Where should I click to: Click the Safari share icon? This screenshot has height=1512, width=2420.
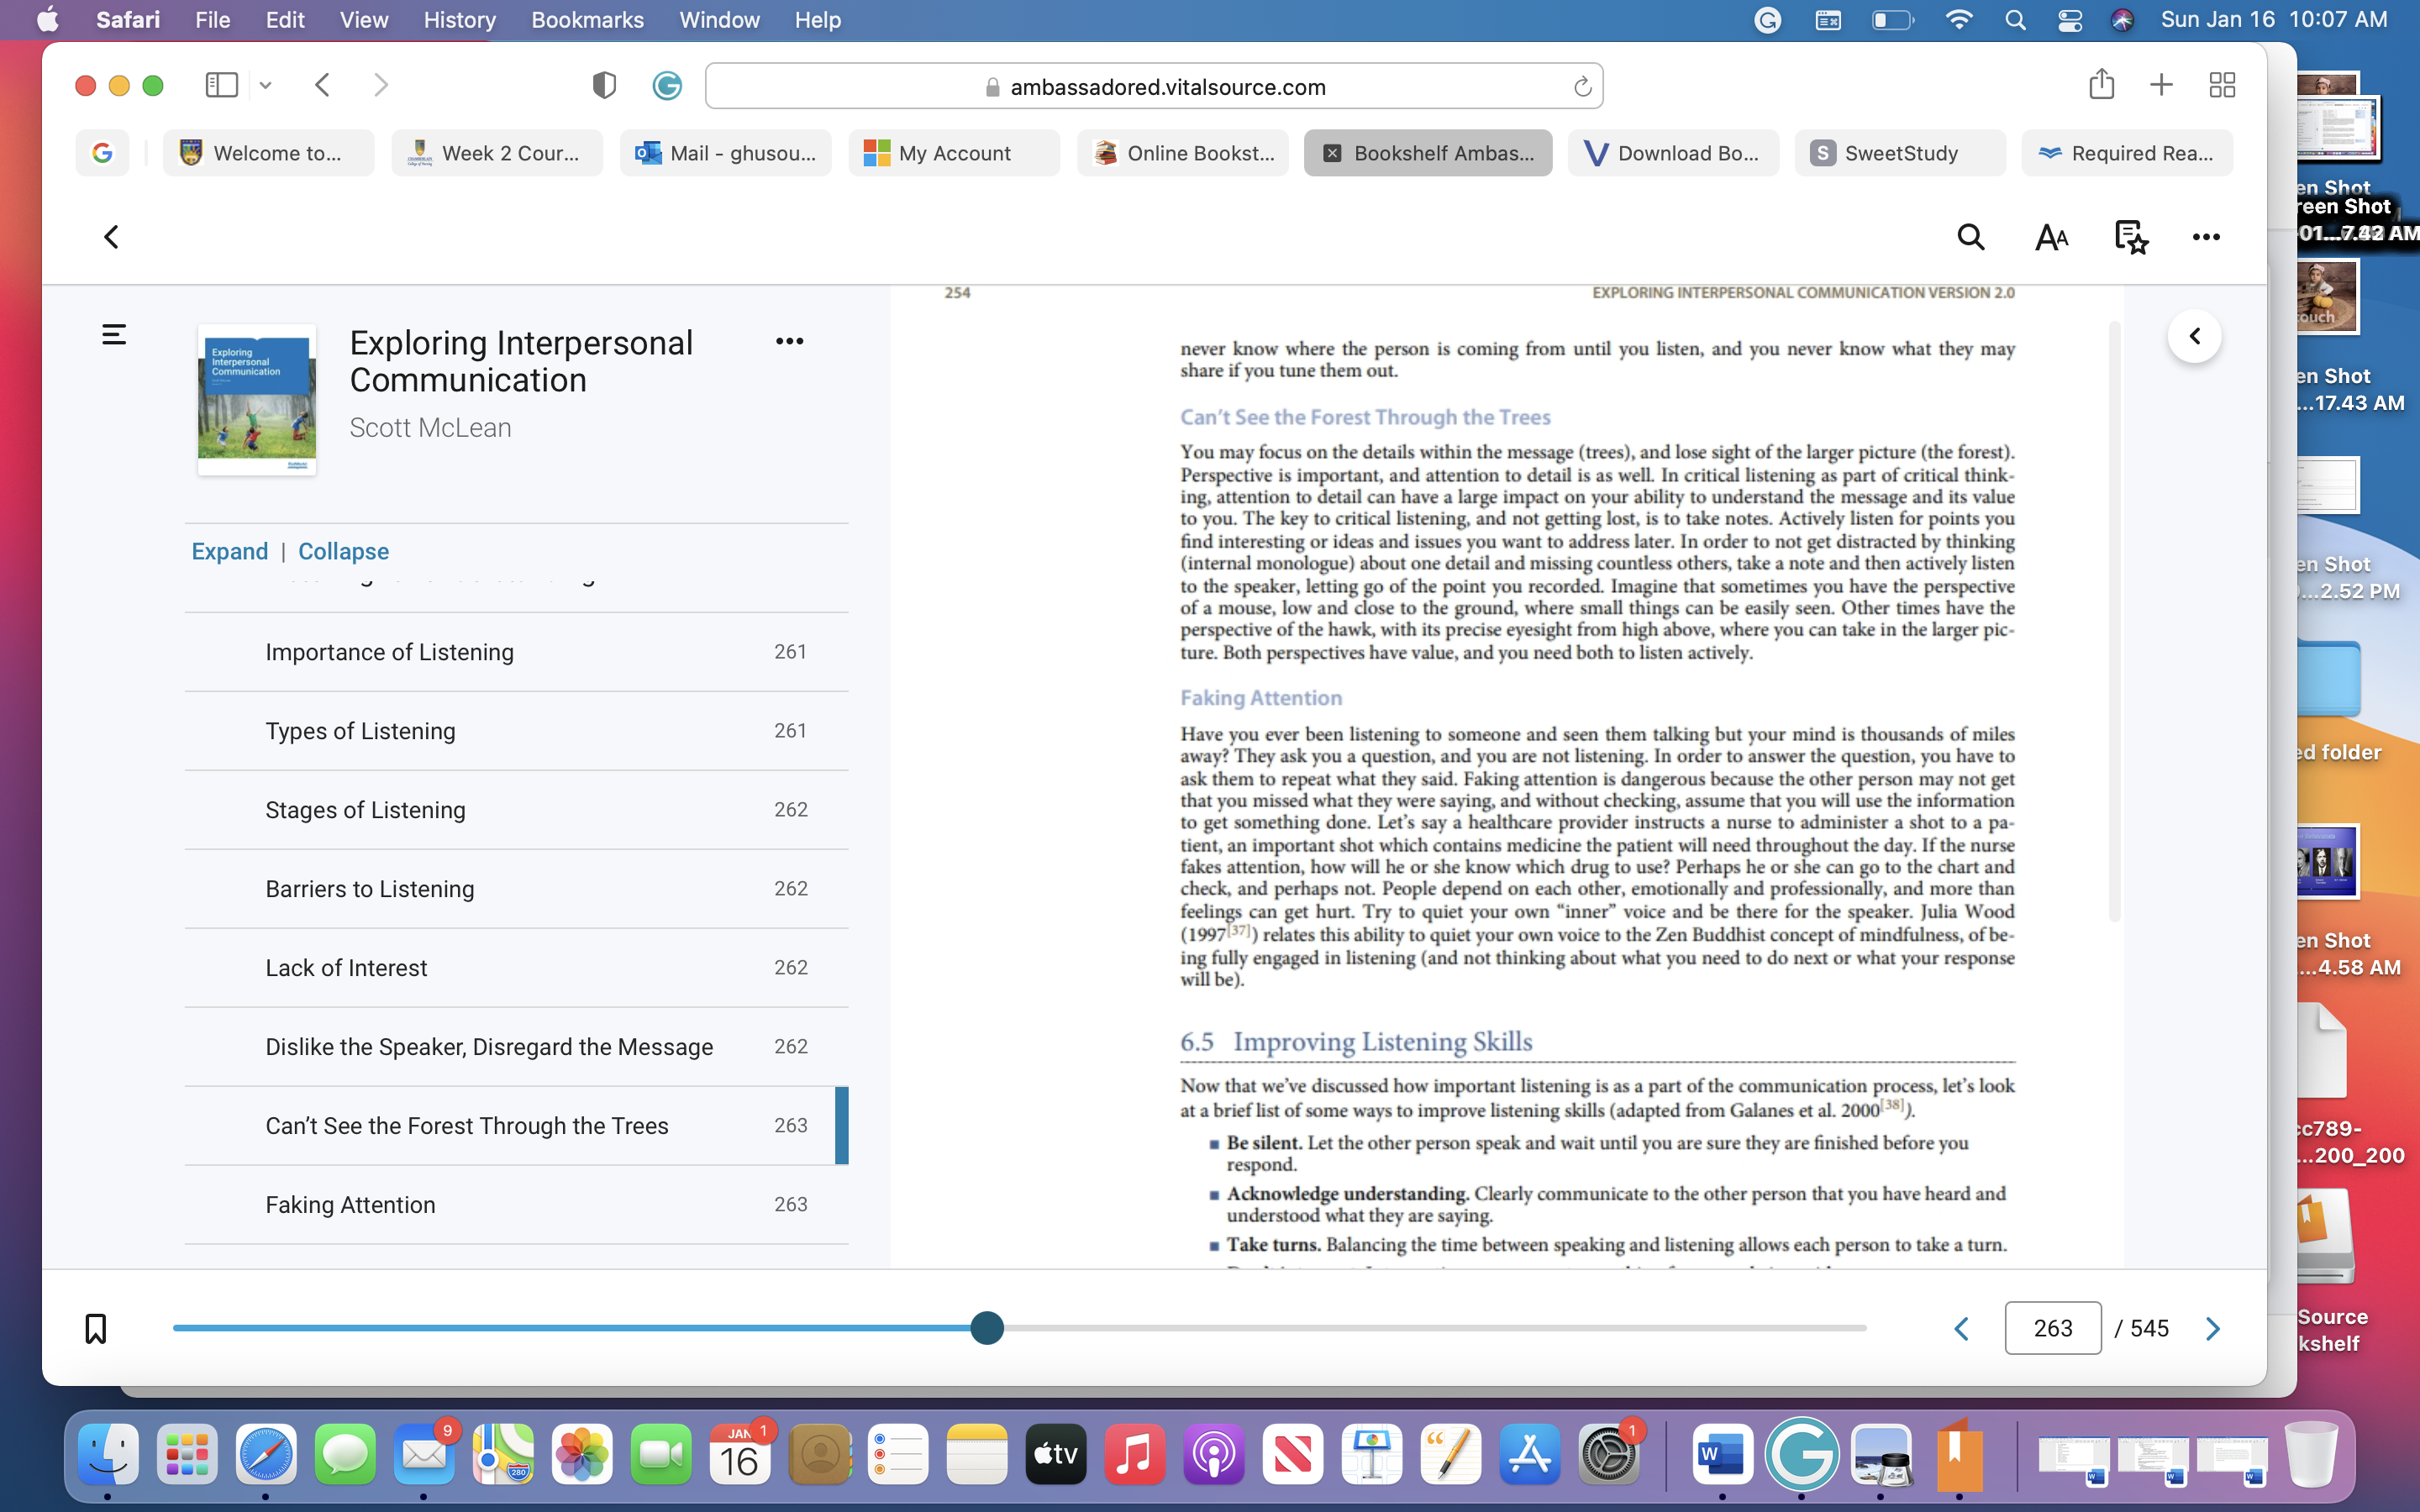(2101, 84)
